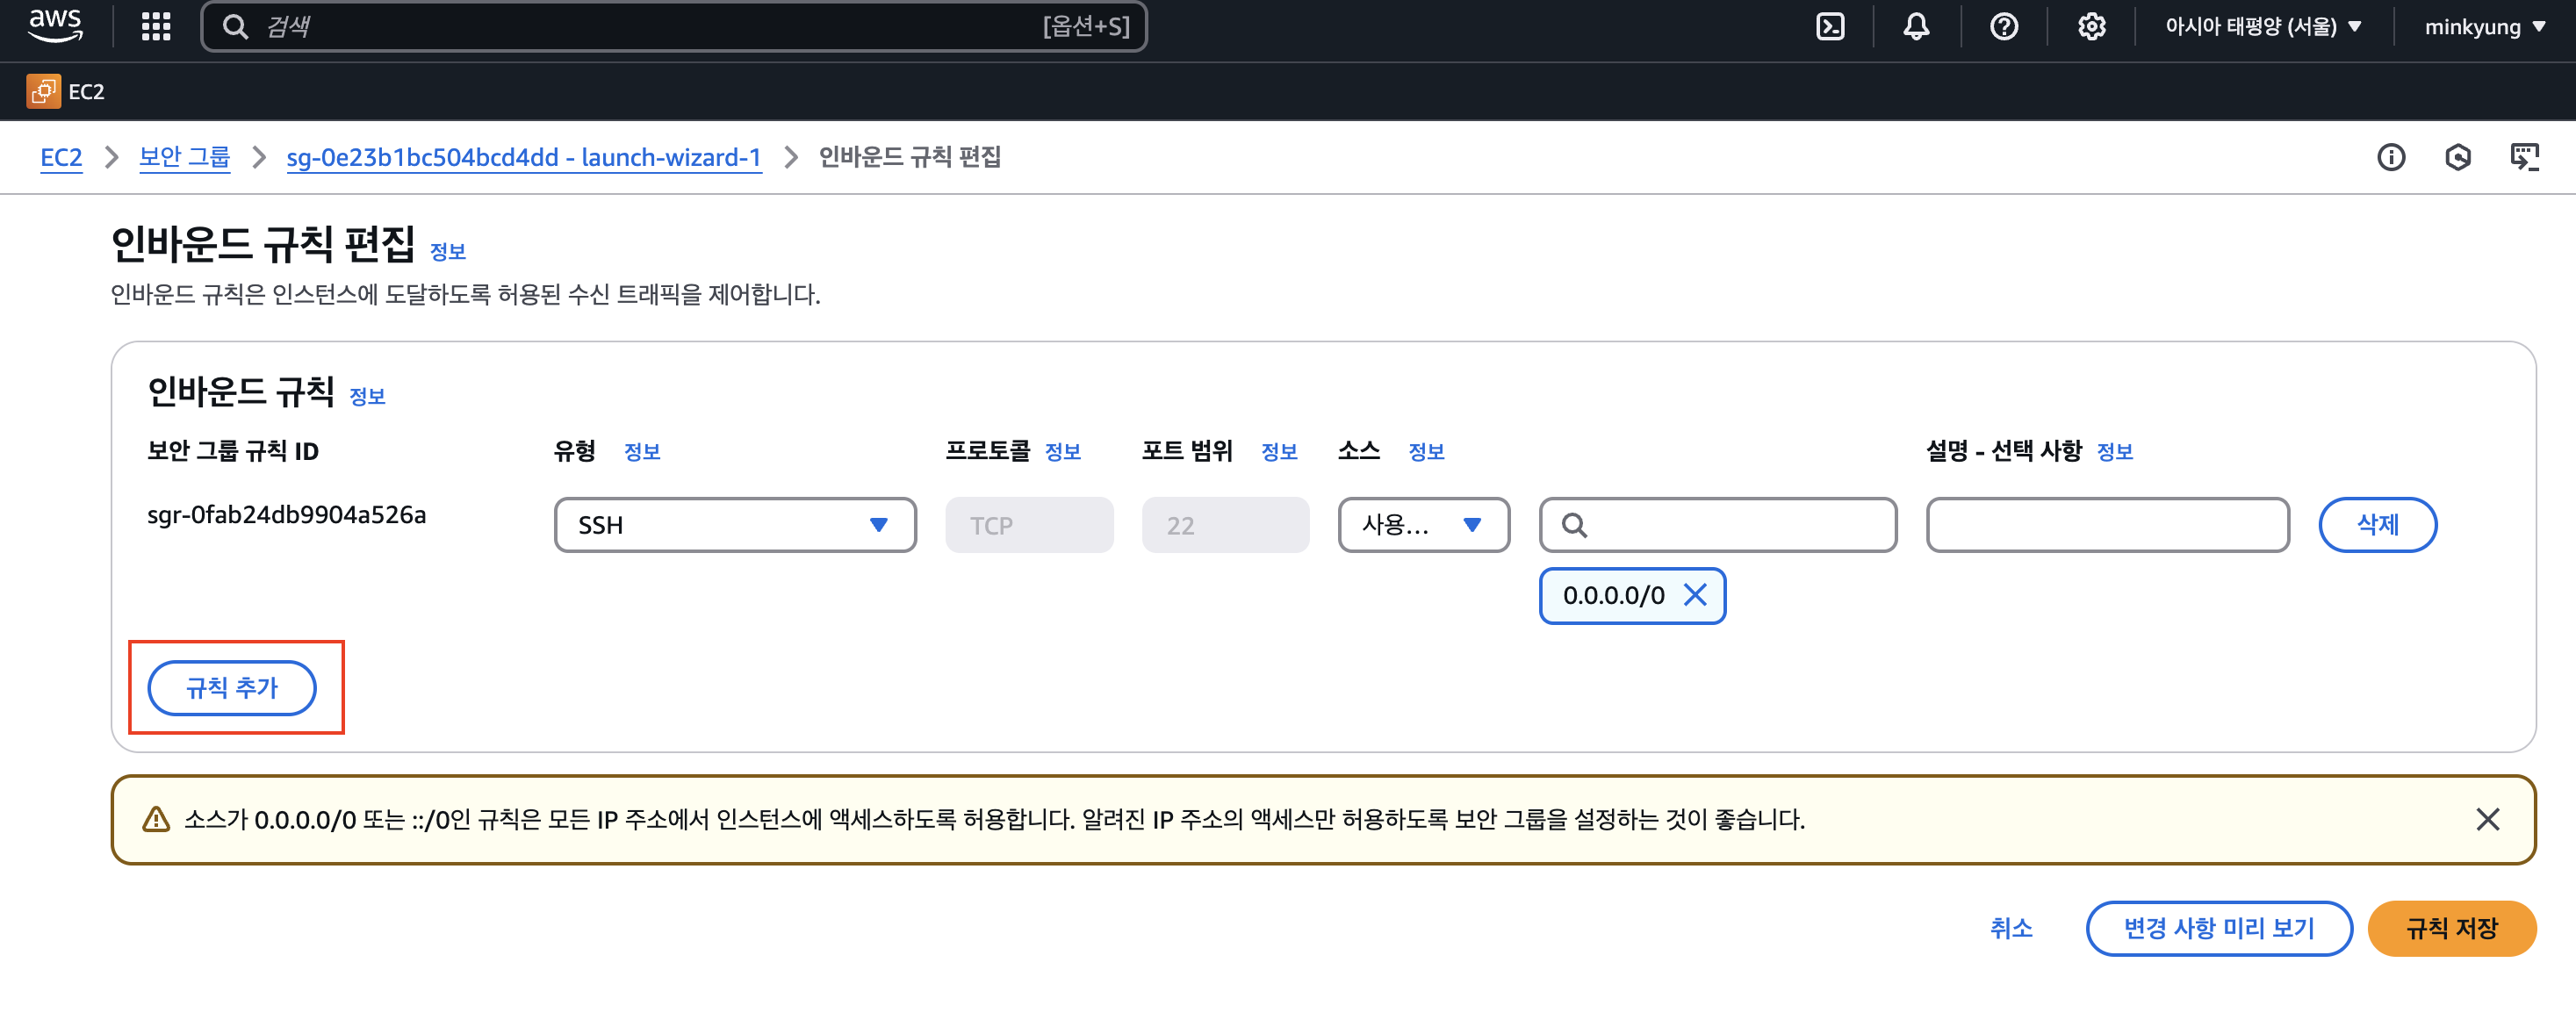This screenshot has height=1020, width=2576.
Task: Open the info panel circle icon
Action: point(2391,157)
